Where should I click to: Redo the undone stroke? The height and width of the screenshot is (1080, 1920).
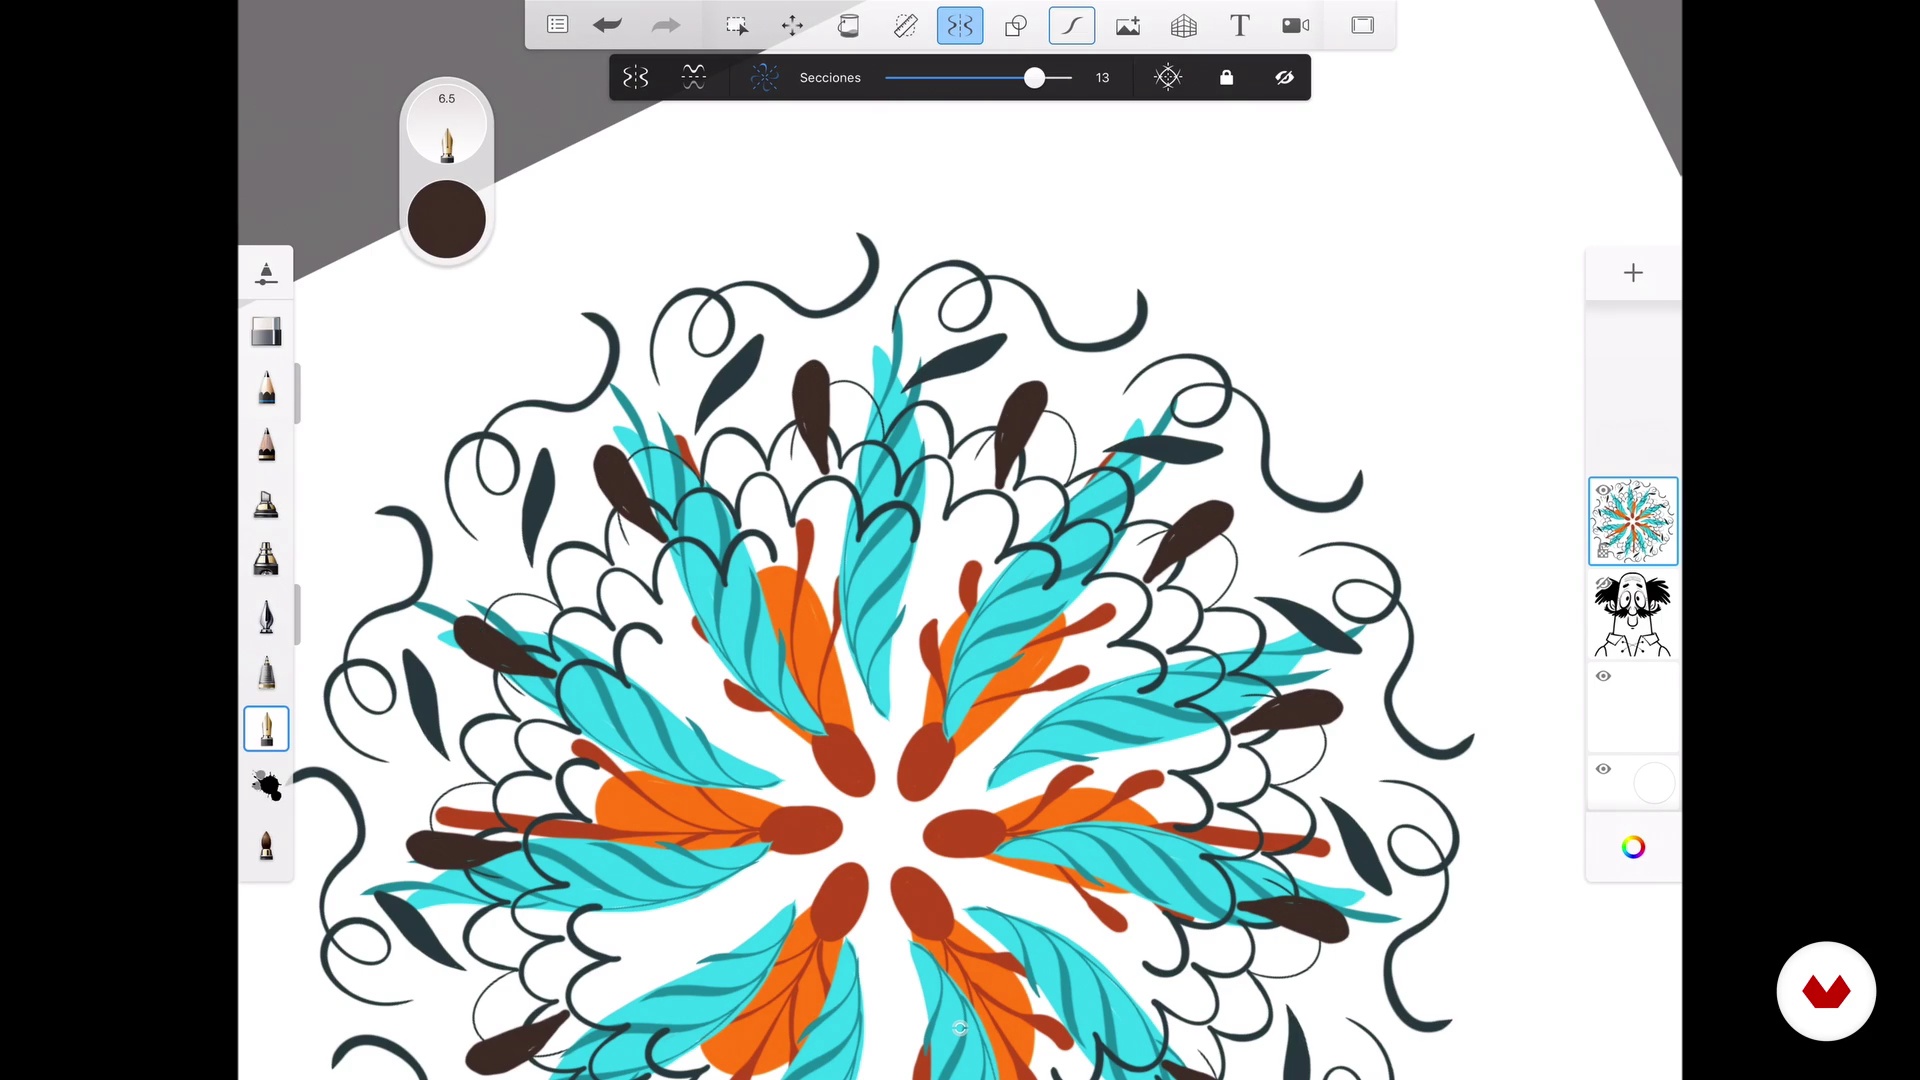(665, 25)
